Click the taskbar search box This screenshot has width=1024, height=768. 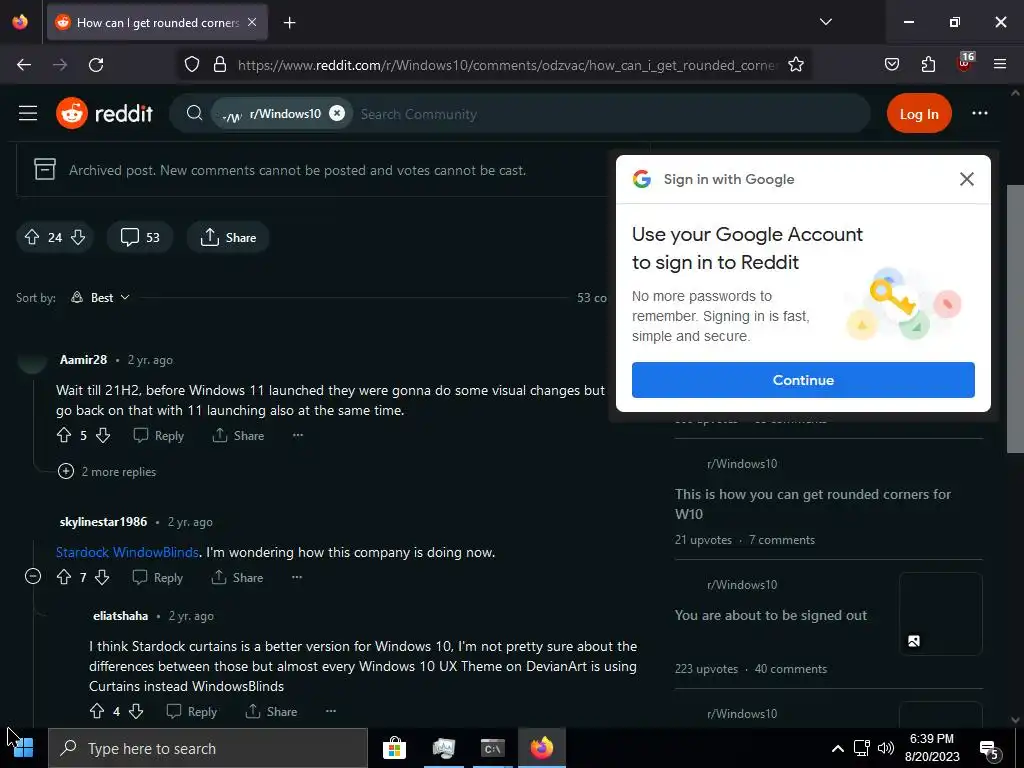[x=208, y=748]
